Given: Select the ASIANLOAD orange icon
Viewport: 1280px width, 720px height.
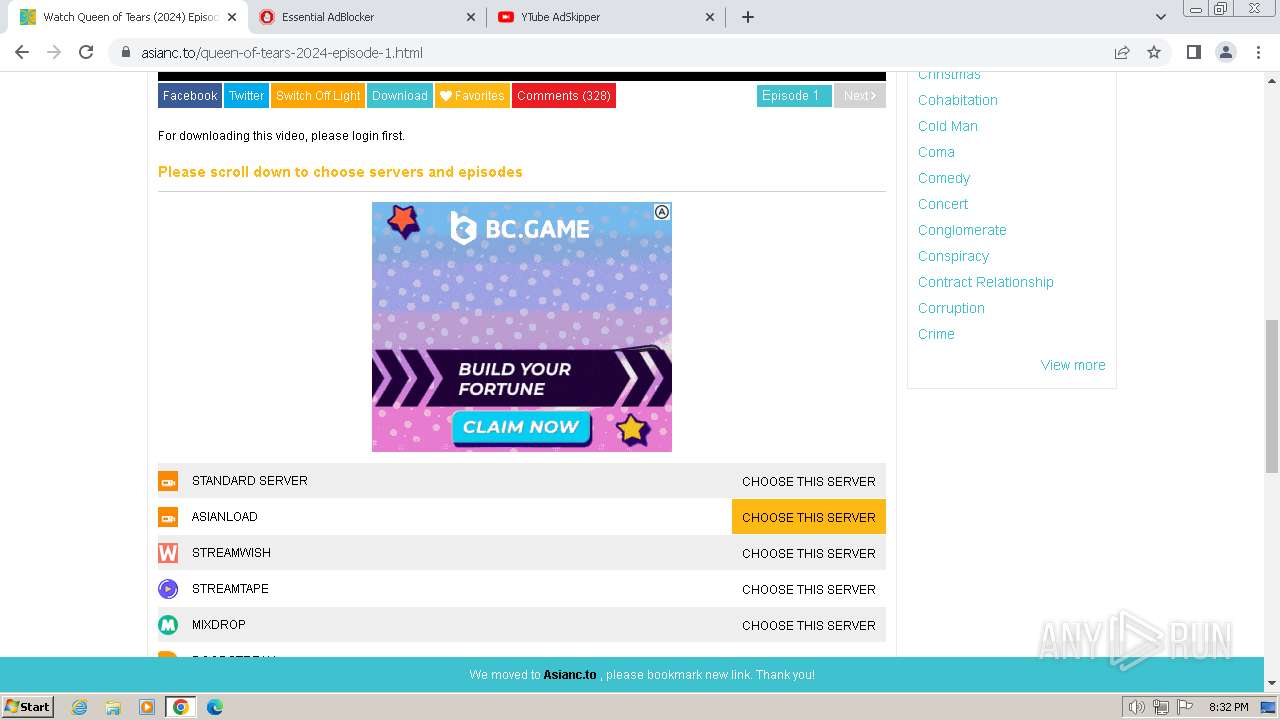Looking at the screenshot, I should point(168,517).
